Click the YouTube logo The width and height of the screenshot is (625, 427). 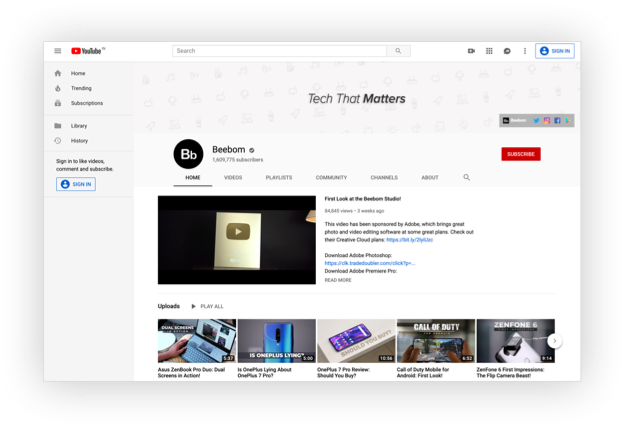pos(87,51)
